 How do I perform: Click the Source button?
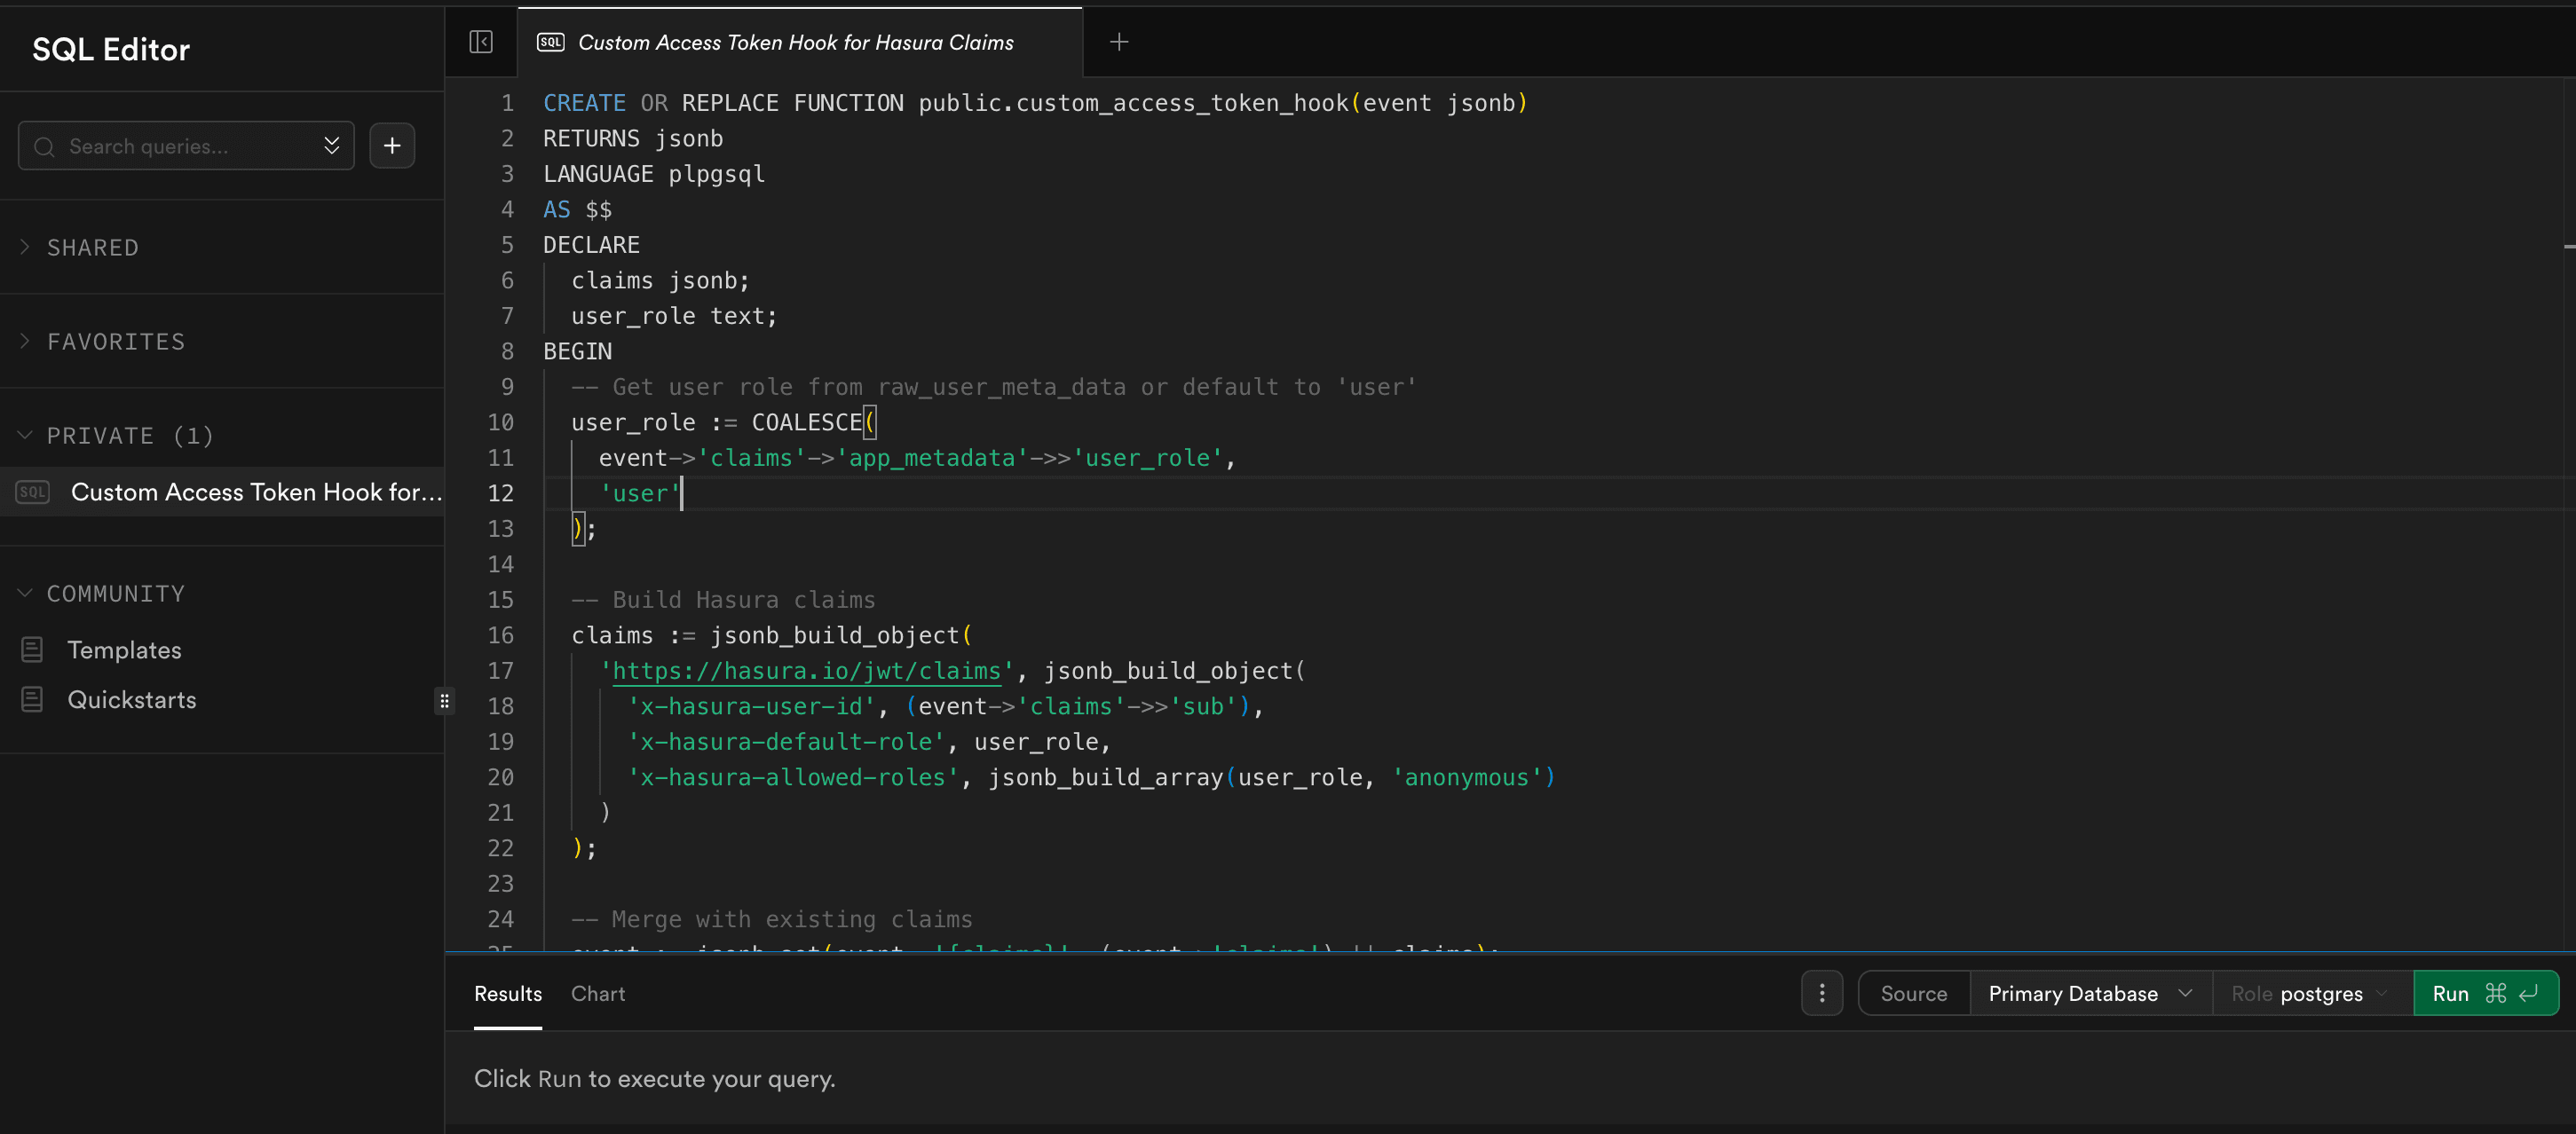click(1913, 993)
